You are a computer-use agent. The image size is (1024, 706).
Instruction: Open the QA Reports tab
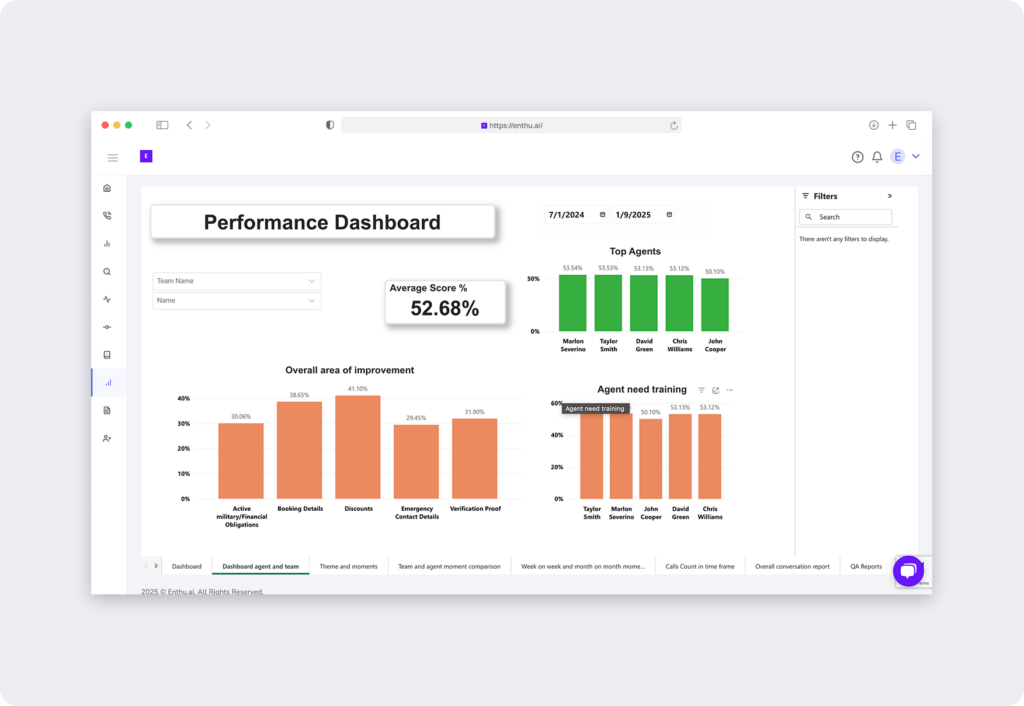coord(865,566)
